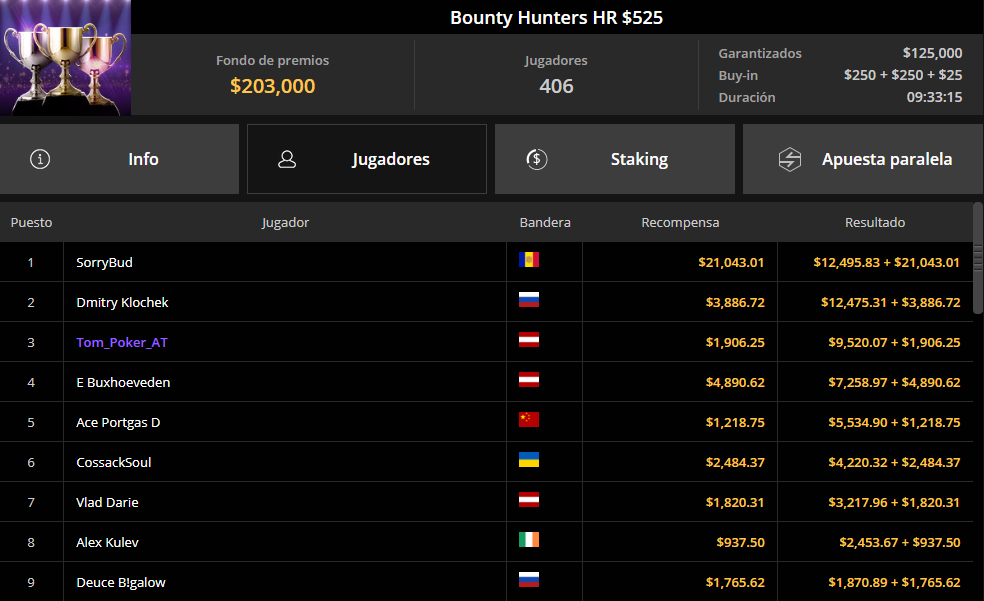Click the 406 players count
Viewport: 984px width, 601px height.
(x=556, y=86)
